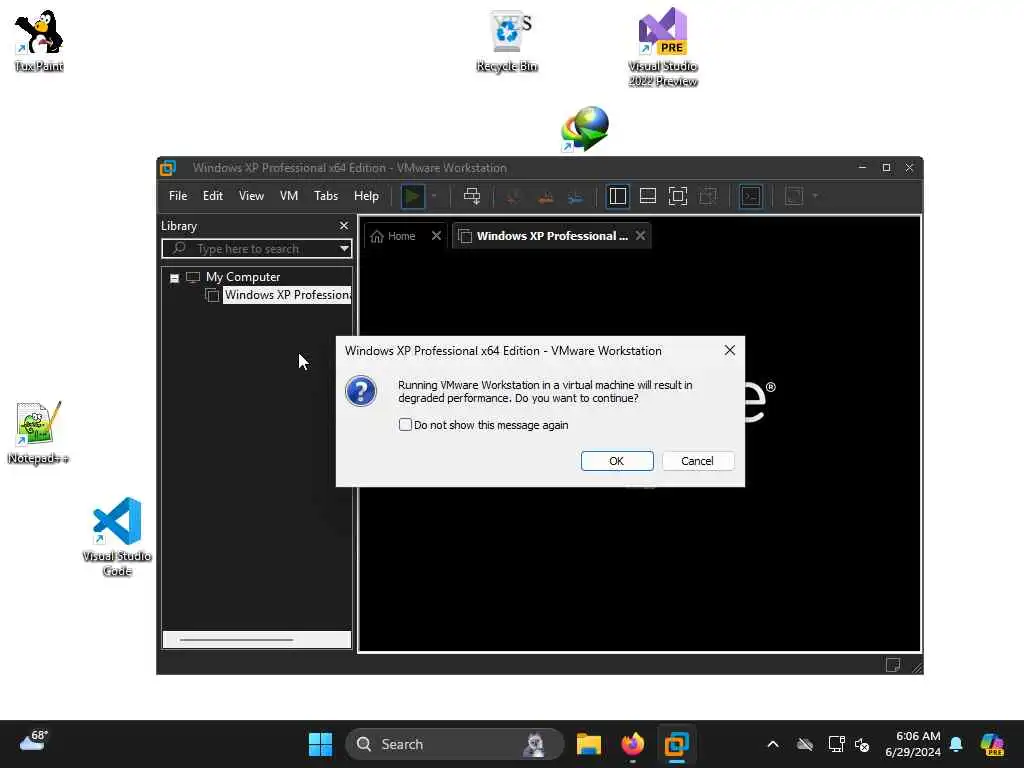Open the power options dropdown arrow
The image size is (1024, 768).
click(434, 196)
